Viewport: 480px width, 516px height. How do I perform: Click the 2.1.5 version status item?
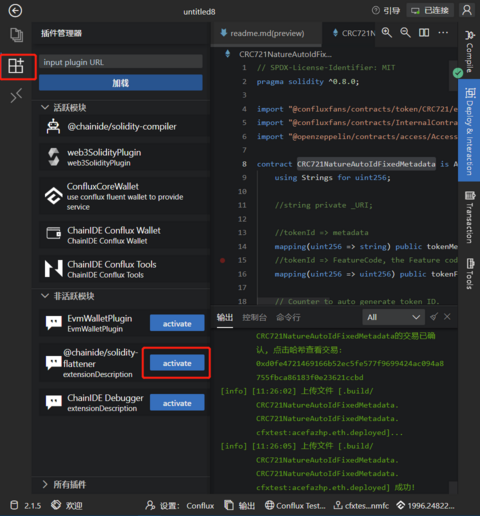(26, 506)
